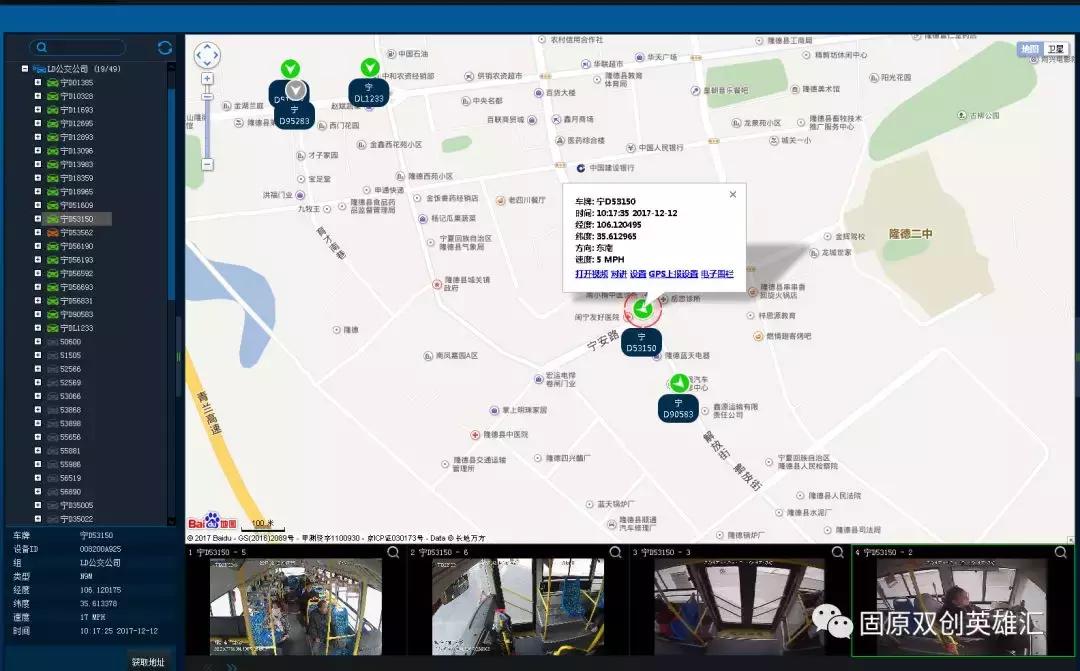The height and width of the screenshot is (671, 1080).
Task: Expand the 宁D01385 vehicle tree node
Action: pos(38,82)
